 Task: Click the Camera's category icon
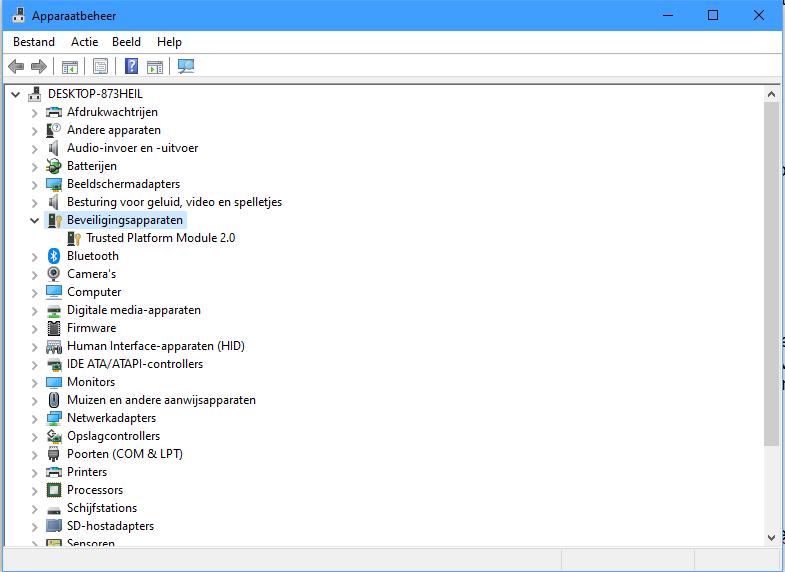[54, 274]
